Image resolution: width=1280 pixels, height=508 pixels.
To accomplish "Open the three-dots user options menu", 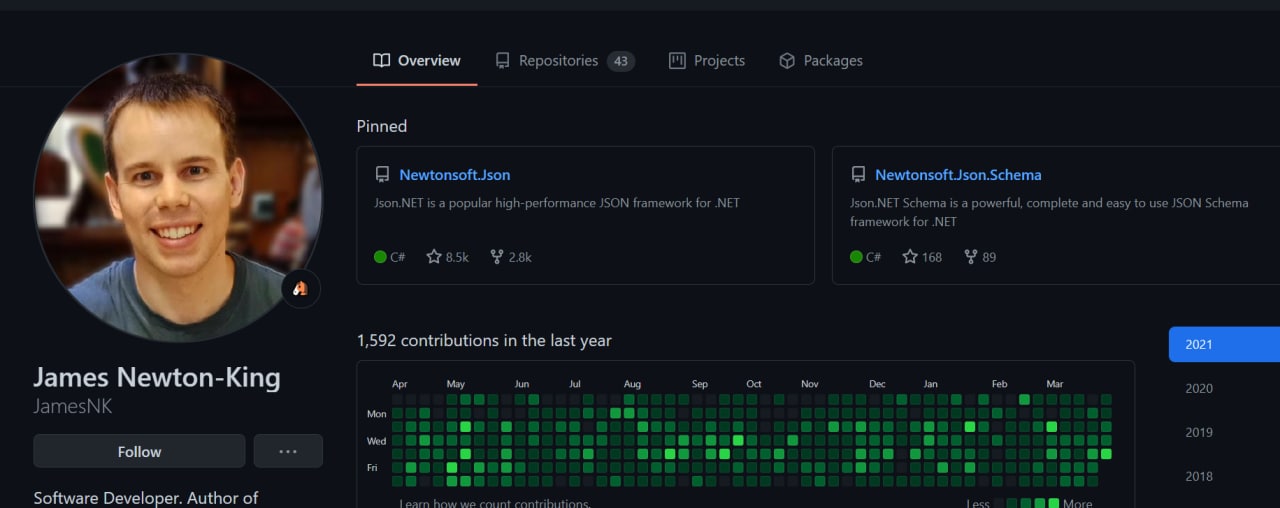I will [x=288, y=451].
